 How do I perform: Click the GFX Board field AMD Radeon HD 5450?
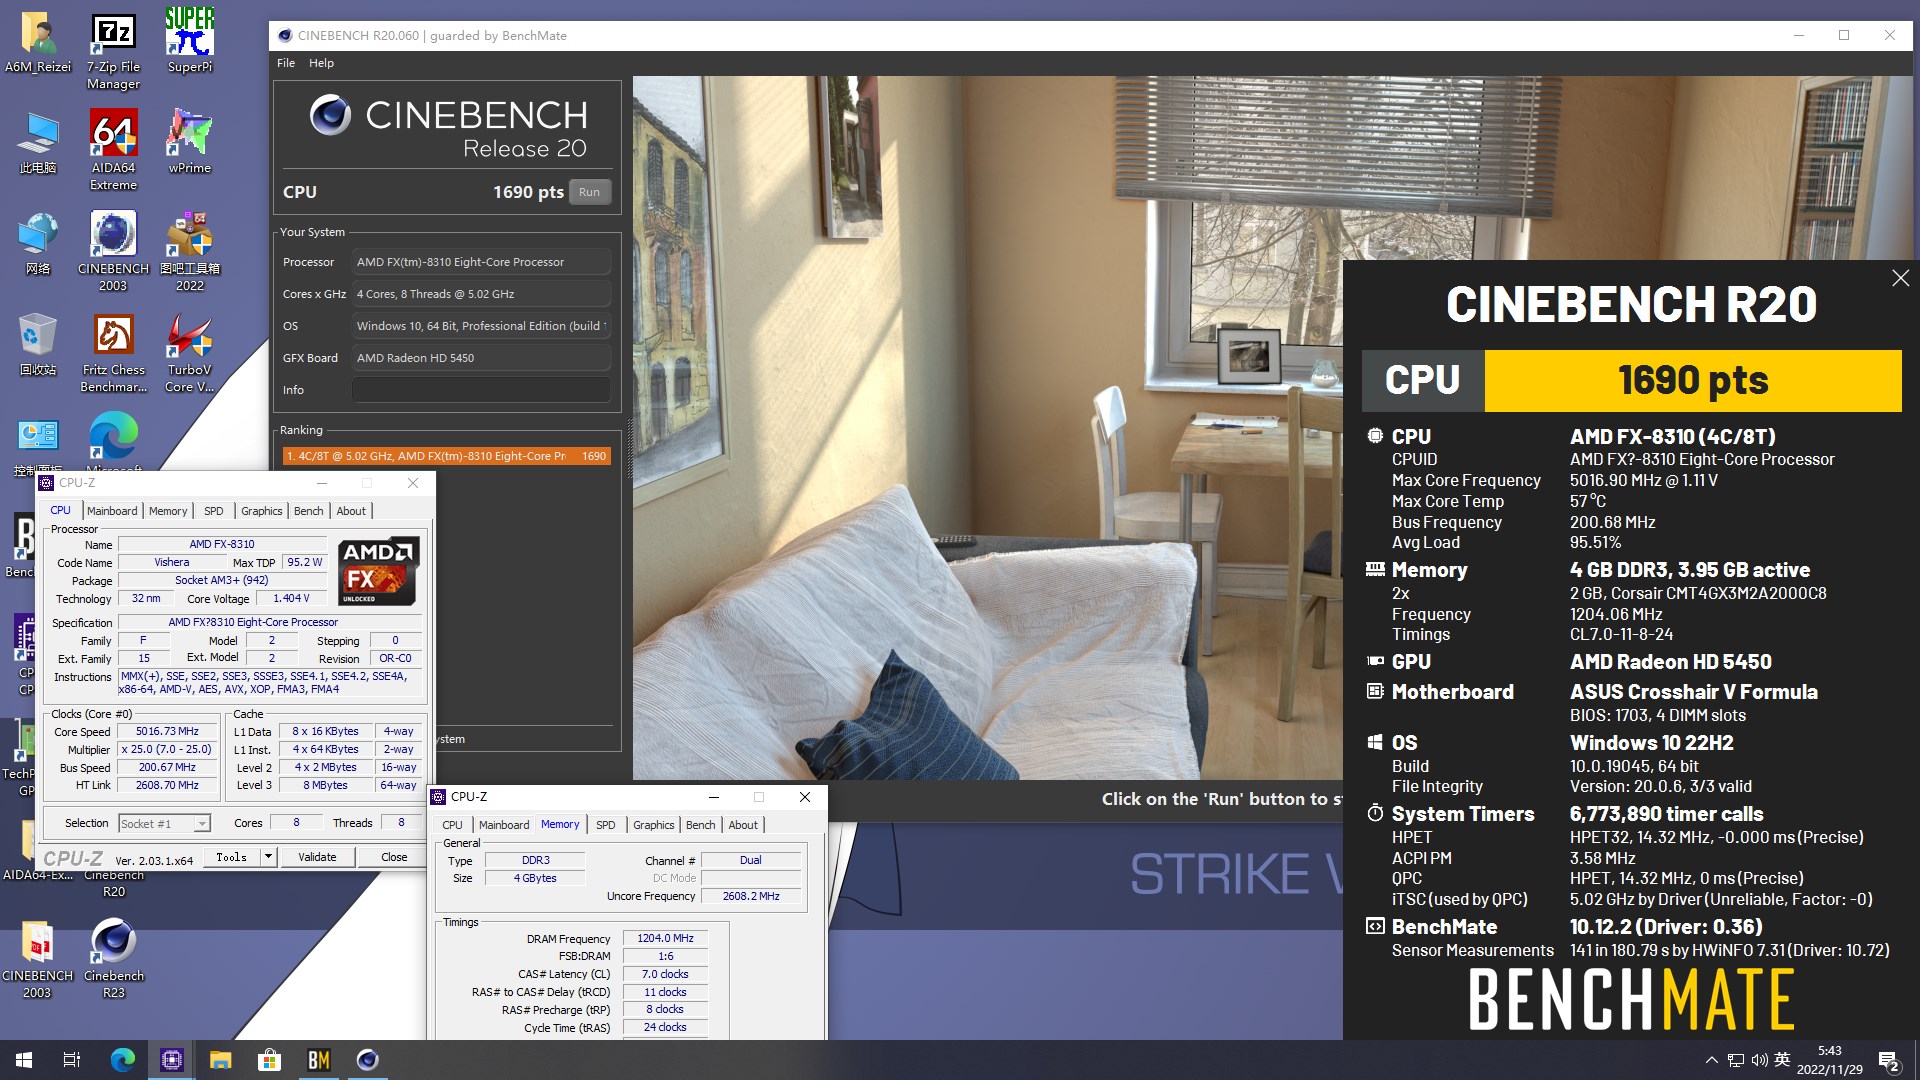(481, 358)
